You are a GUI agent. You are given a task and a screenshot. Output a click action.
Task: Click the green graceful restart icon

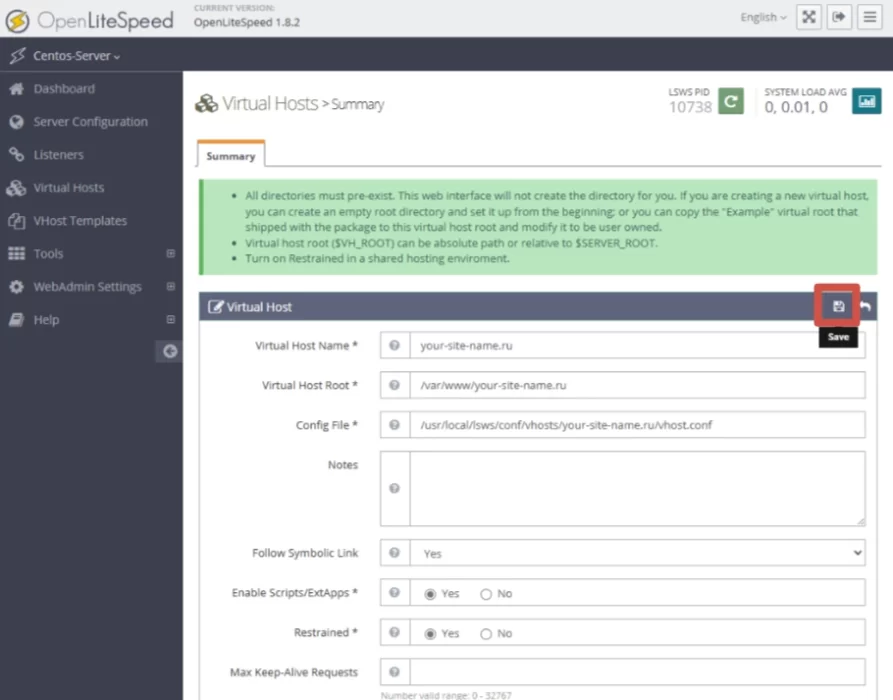(x=731, y=101)
